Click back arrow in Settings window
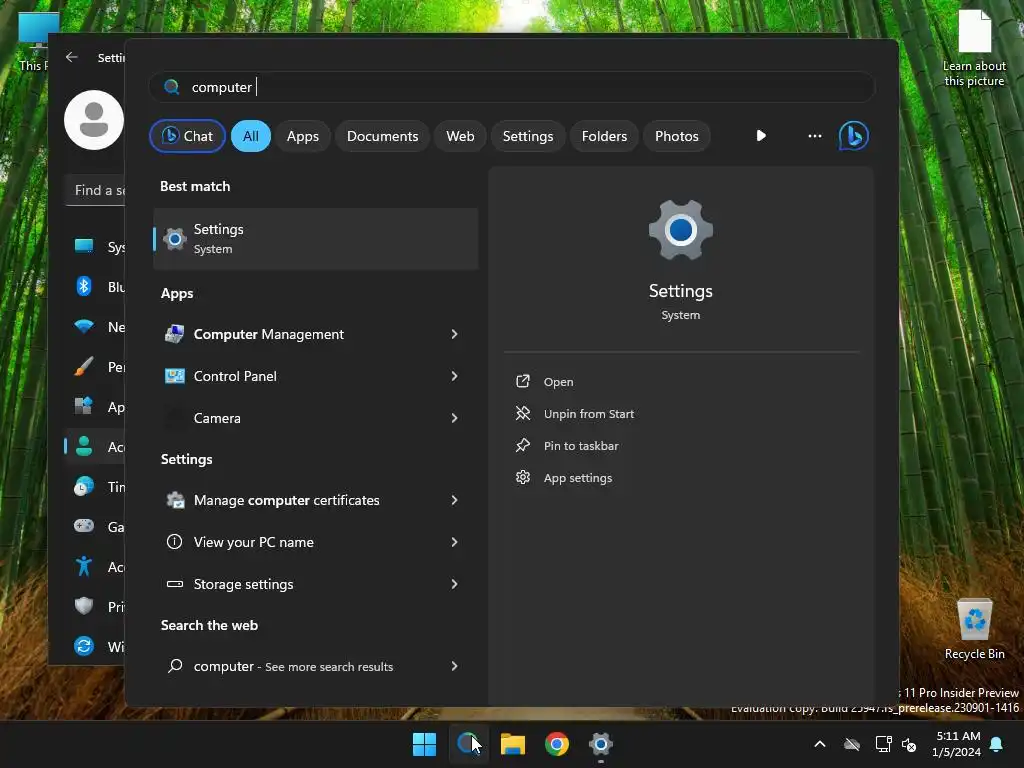Image resolution: width=1024 pixels, height=768 pixels. [x=72, y=57]
